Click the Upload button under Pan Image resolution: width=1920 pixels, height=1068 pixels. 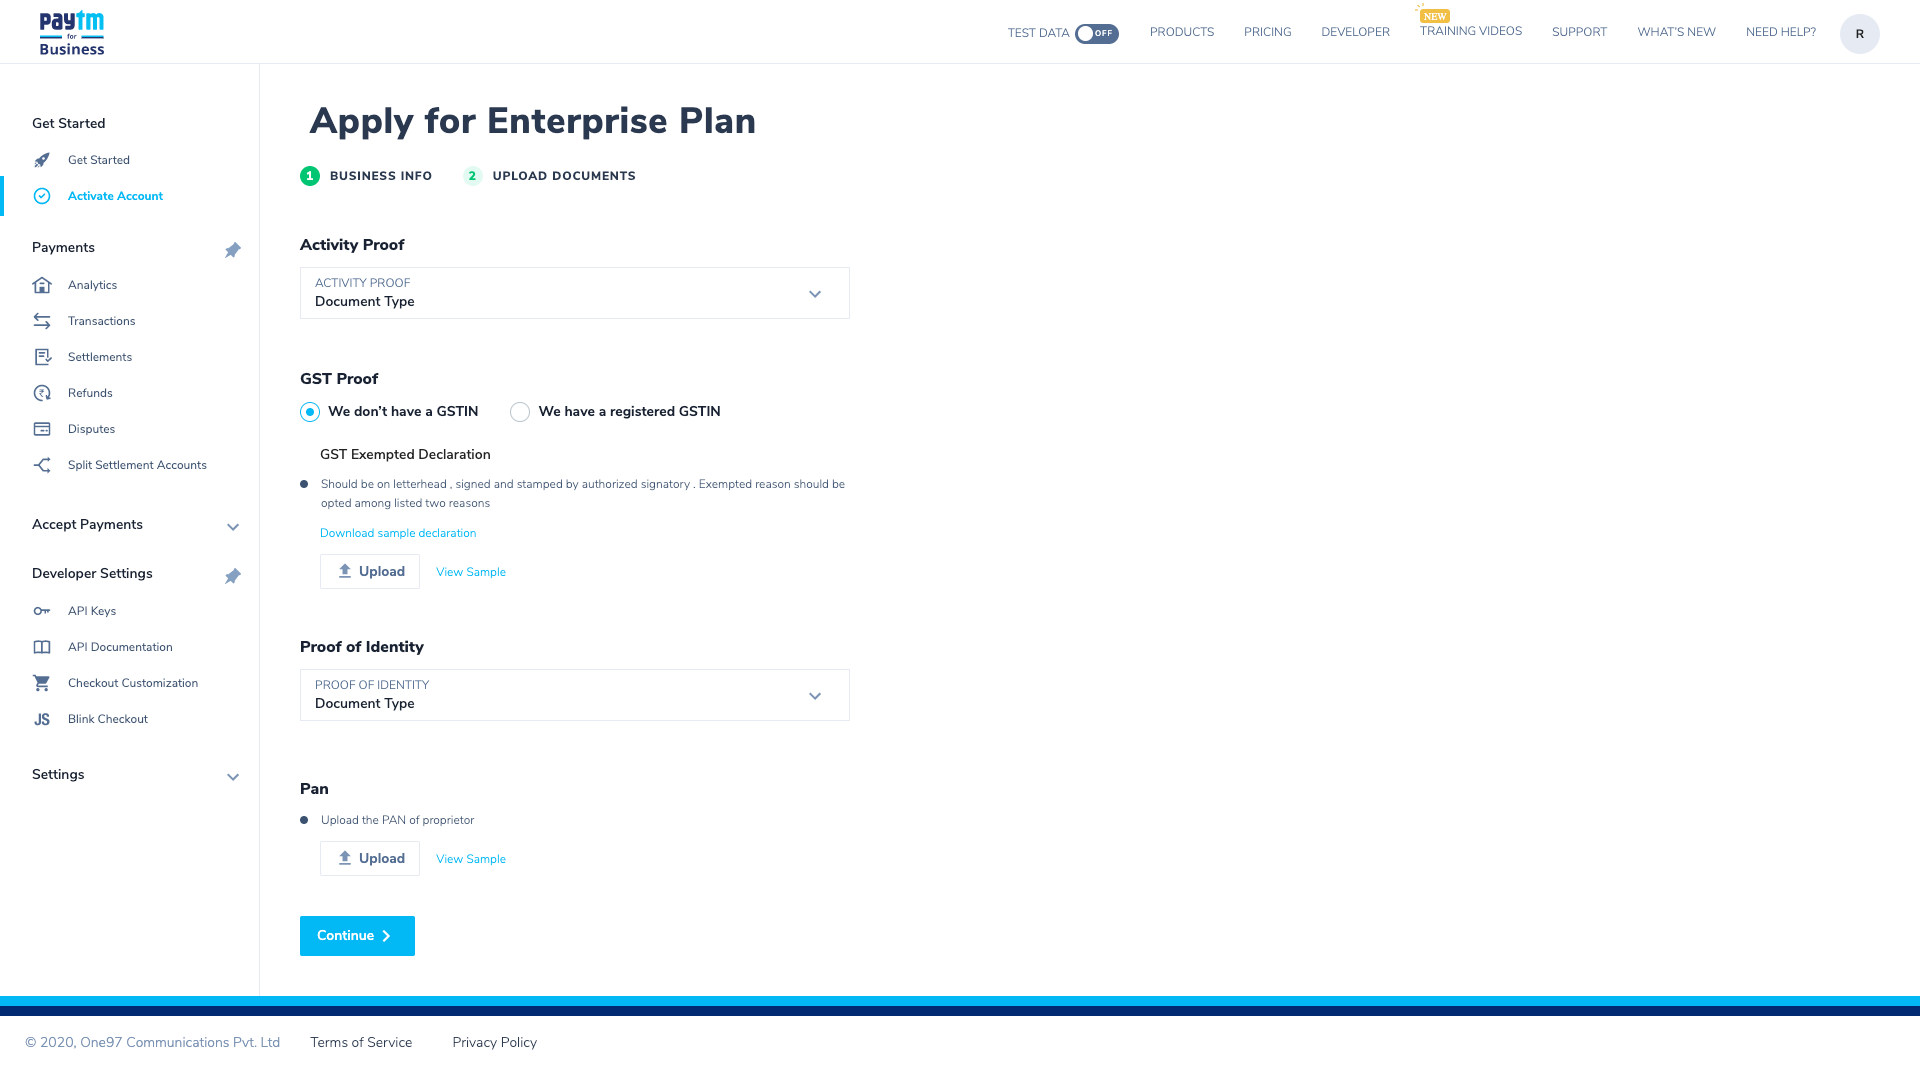click(x=370, y=858)
